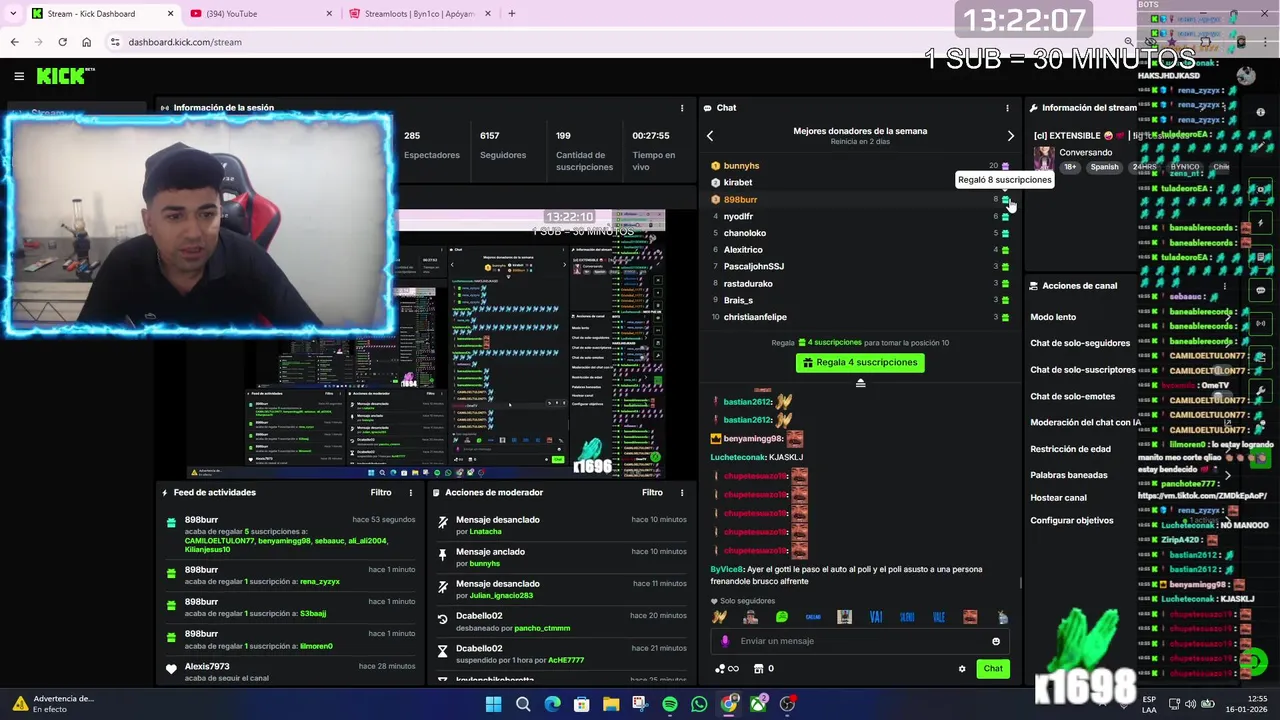Select PascaljohnSSJ in the top donors list
This screenshot has height=720, width=1280.
pyautogui.click(x=754, y=267)
